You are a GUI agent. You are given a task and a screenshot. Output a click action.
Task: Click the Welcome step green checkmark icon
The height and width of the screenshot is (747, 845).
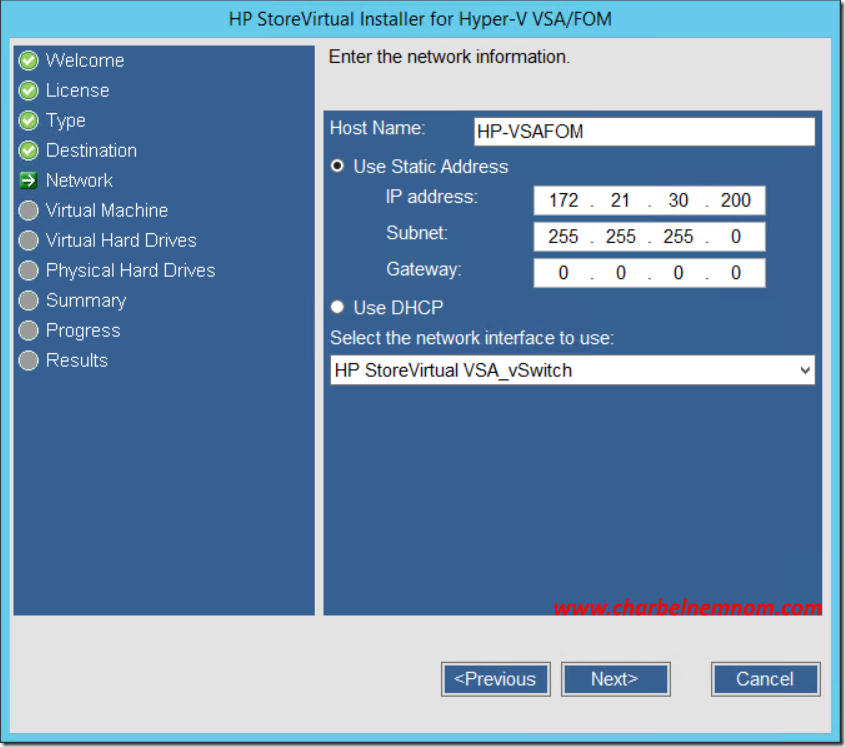(x=29, y=60)
